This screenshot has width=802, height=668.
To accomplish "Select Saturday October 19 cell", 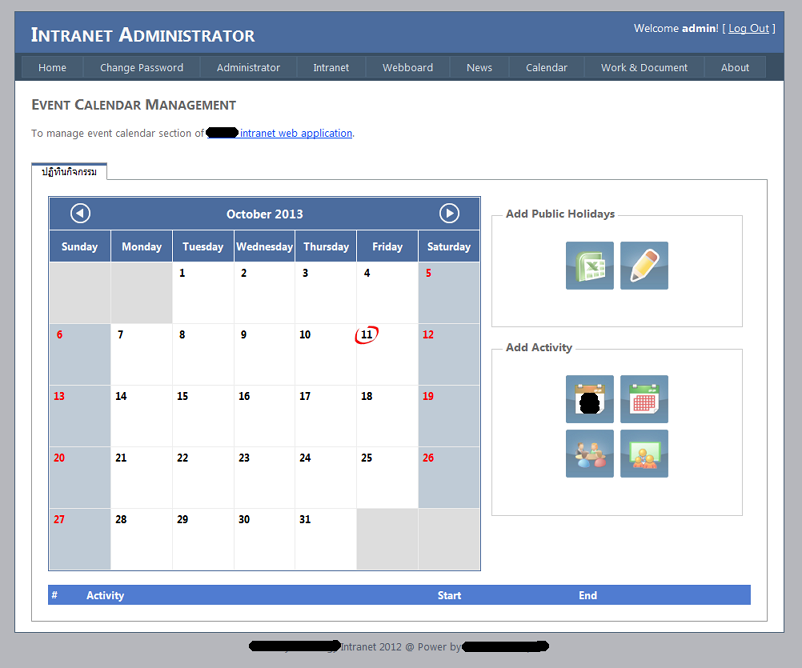I will coord(449,416).
